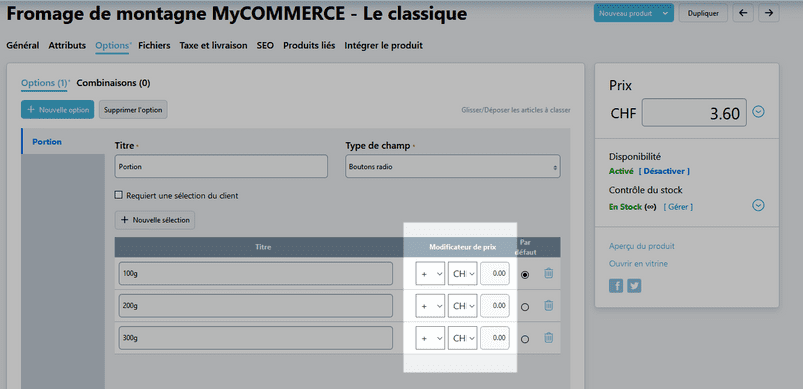The height and width of the screenshot is (389, 803).
Task: Delete the 200g selection with trash icon
Action: 548,306
